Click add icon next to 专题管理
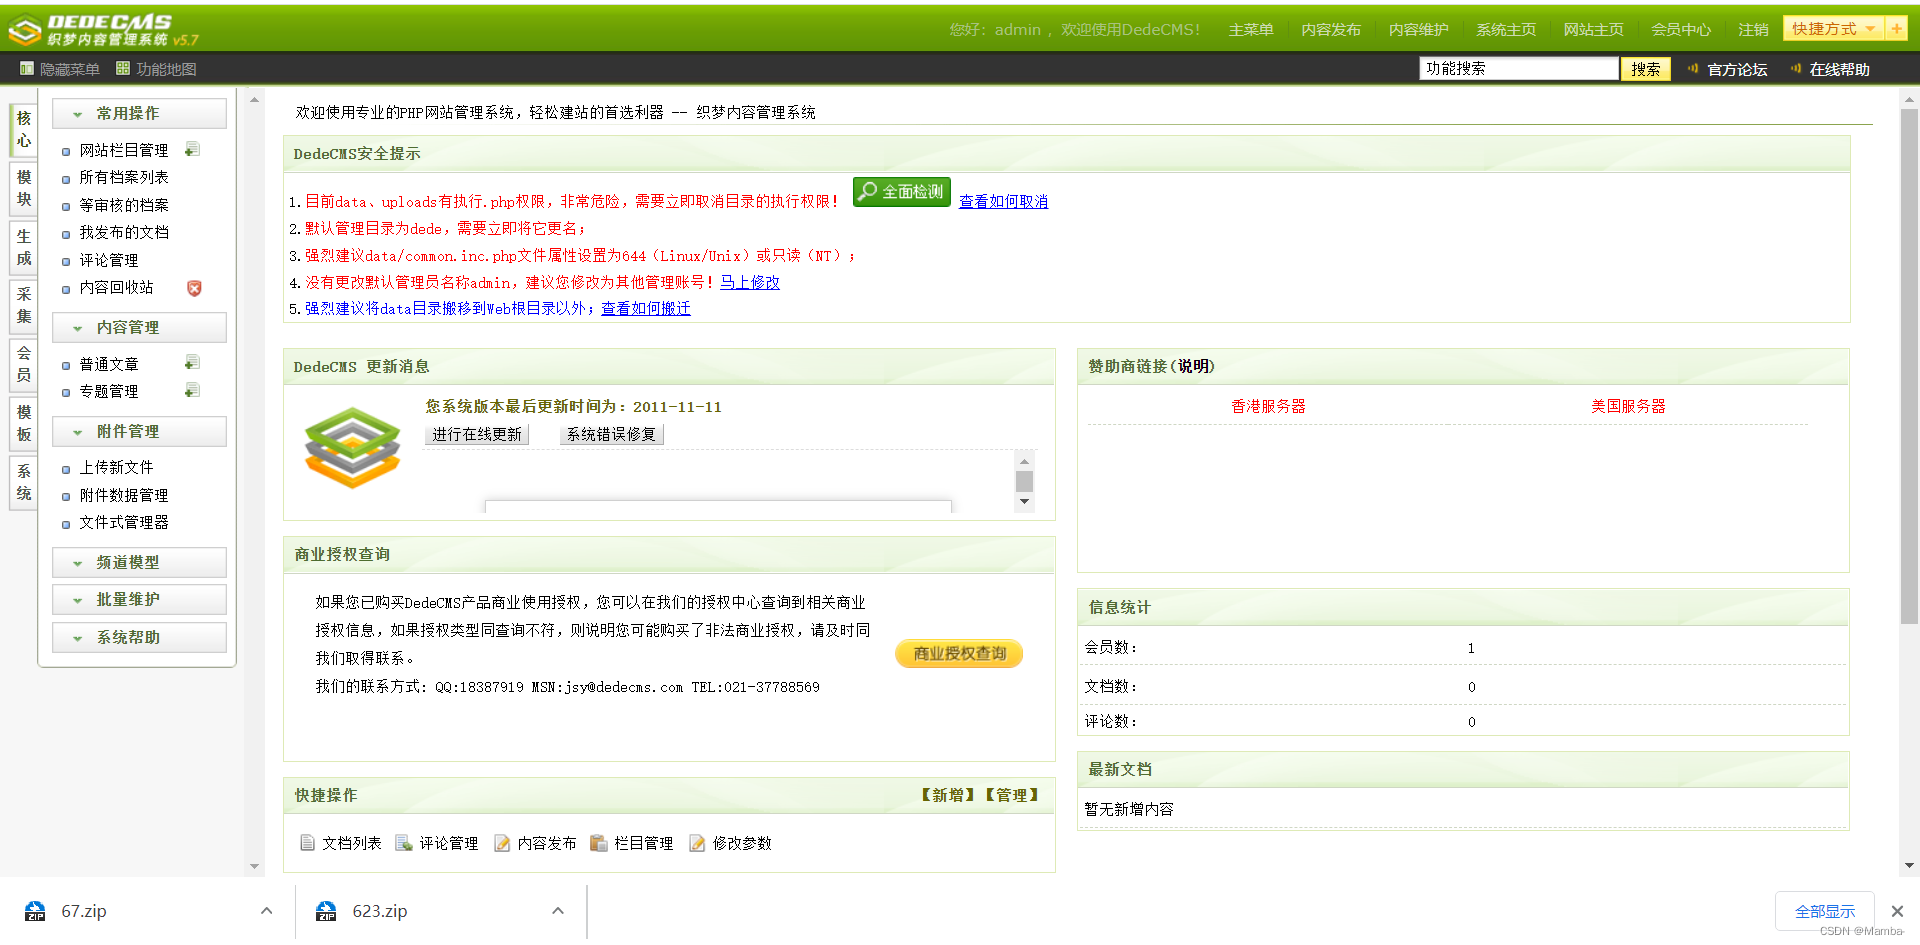The height and width of the screenshot is (945, 1920). [192, 391]
